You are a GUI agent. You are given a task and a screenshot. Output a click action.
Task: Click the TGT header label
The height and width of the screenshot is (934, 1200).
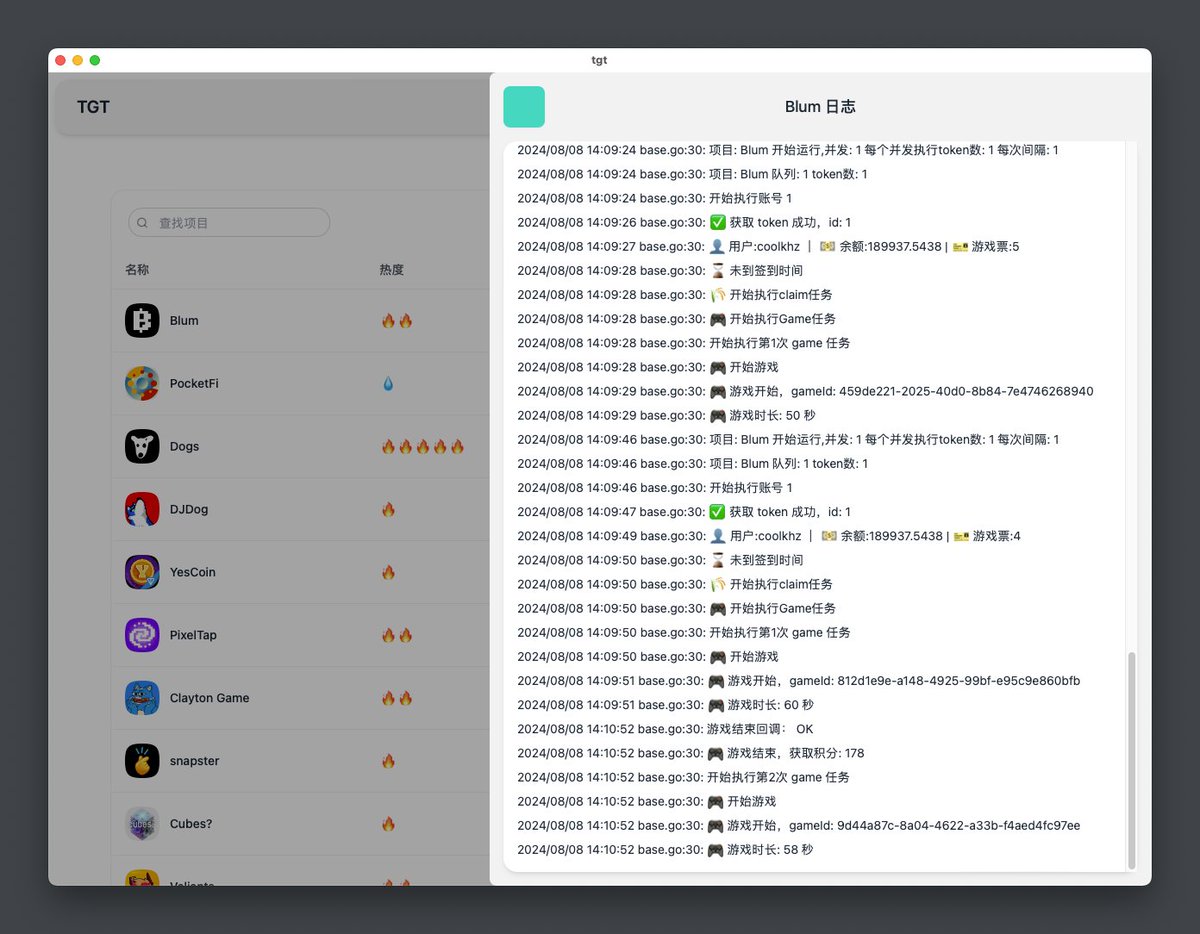coord(93,106)
